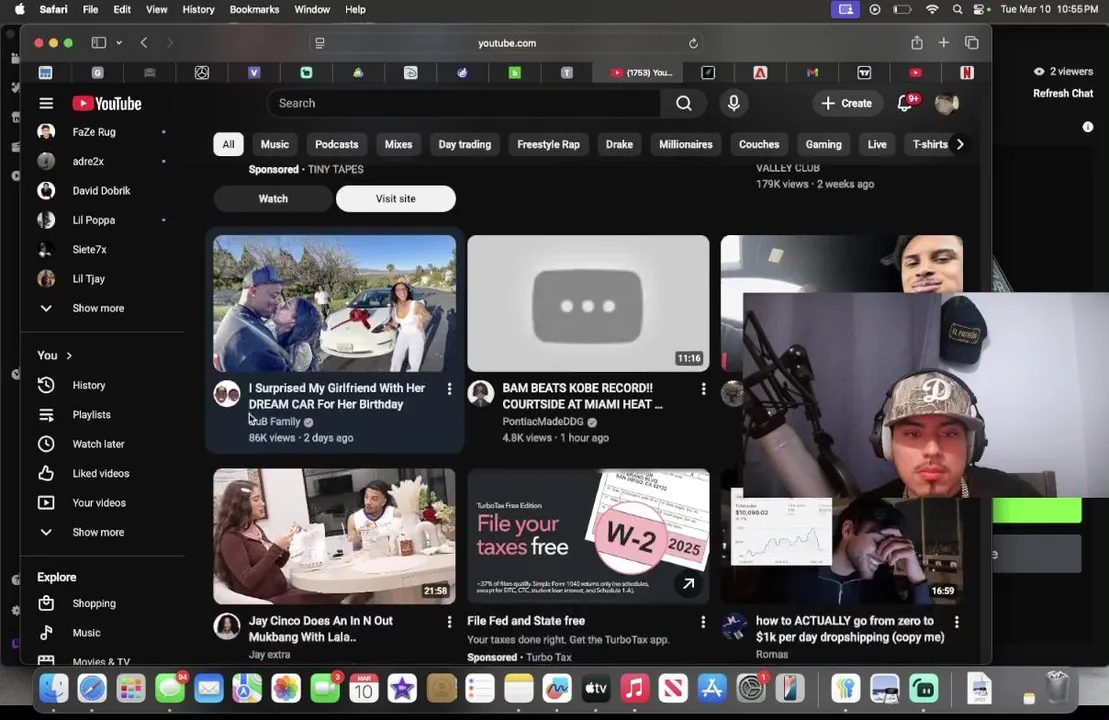Open options for the dropshipping video
This screenshot has height=720, width=1109.
pos(957,622)
